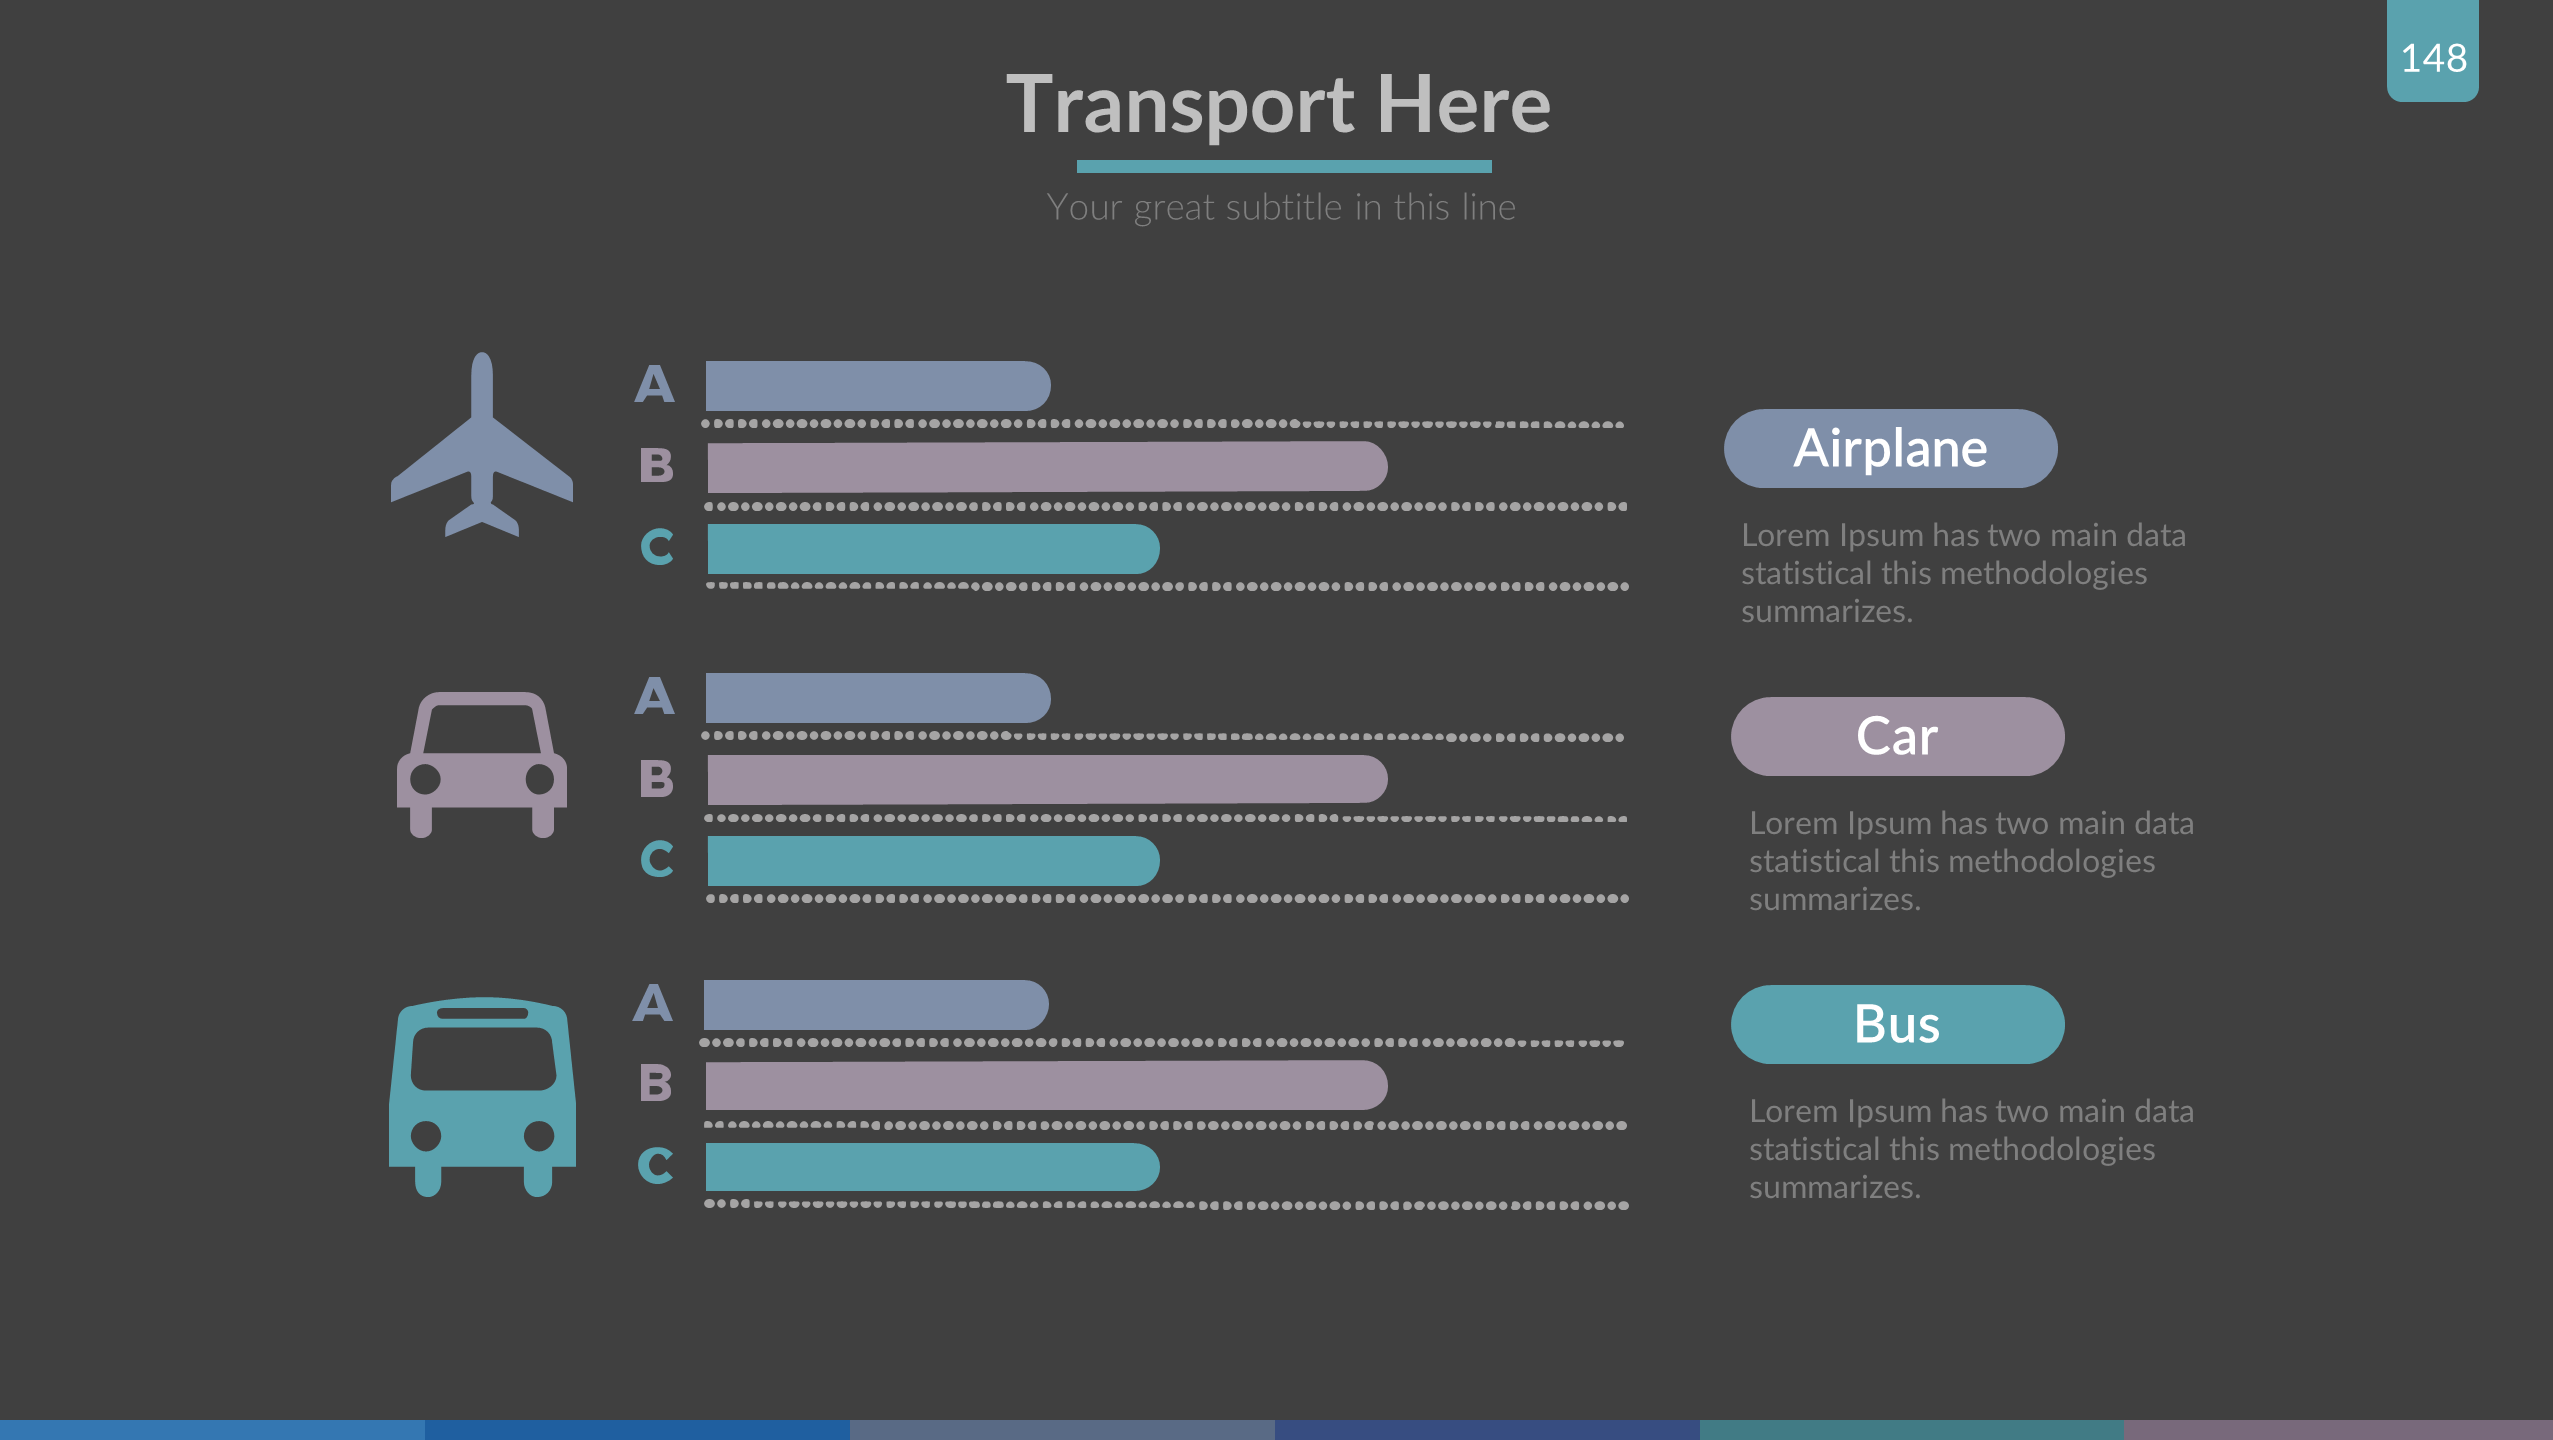Click airplane bar C
The width and height of the screenshot is (2553, 1440).
click(x=932, y=549)
